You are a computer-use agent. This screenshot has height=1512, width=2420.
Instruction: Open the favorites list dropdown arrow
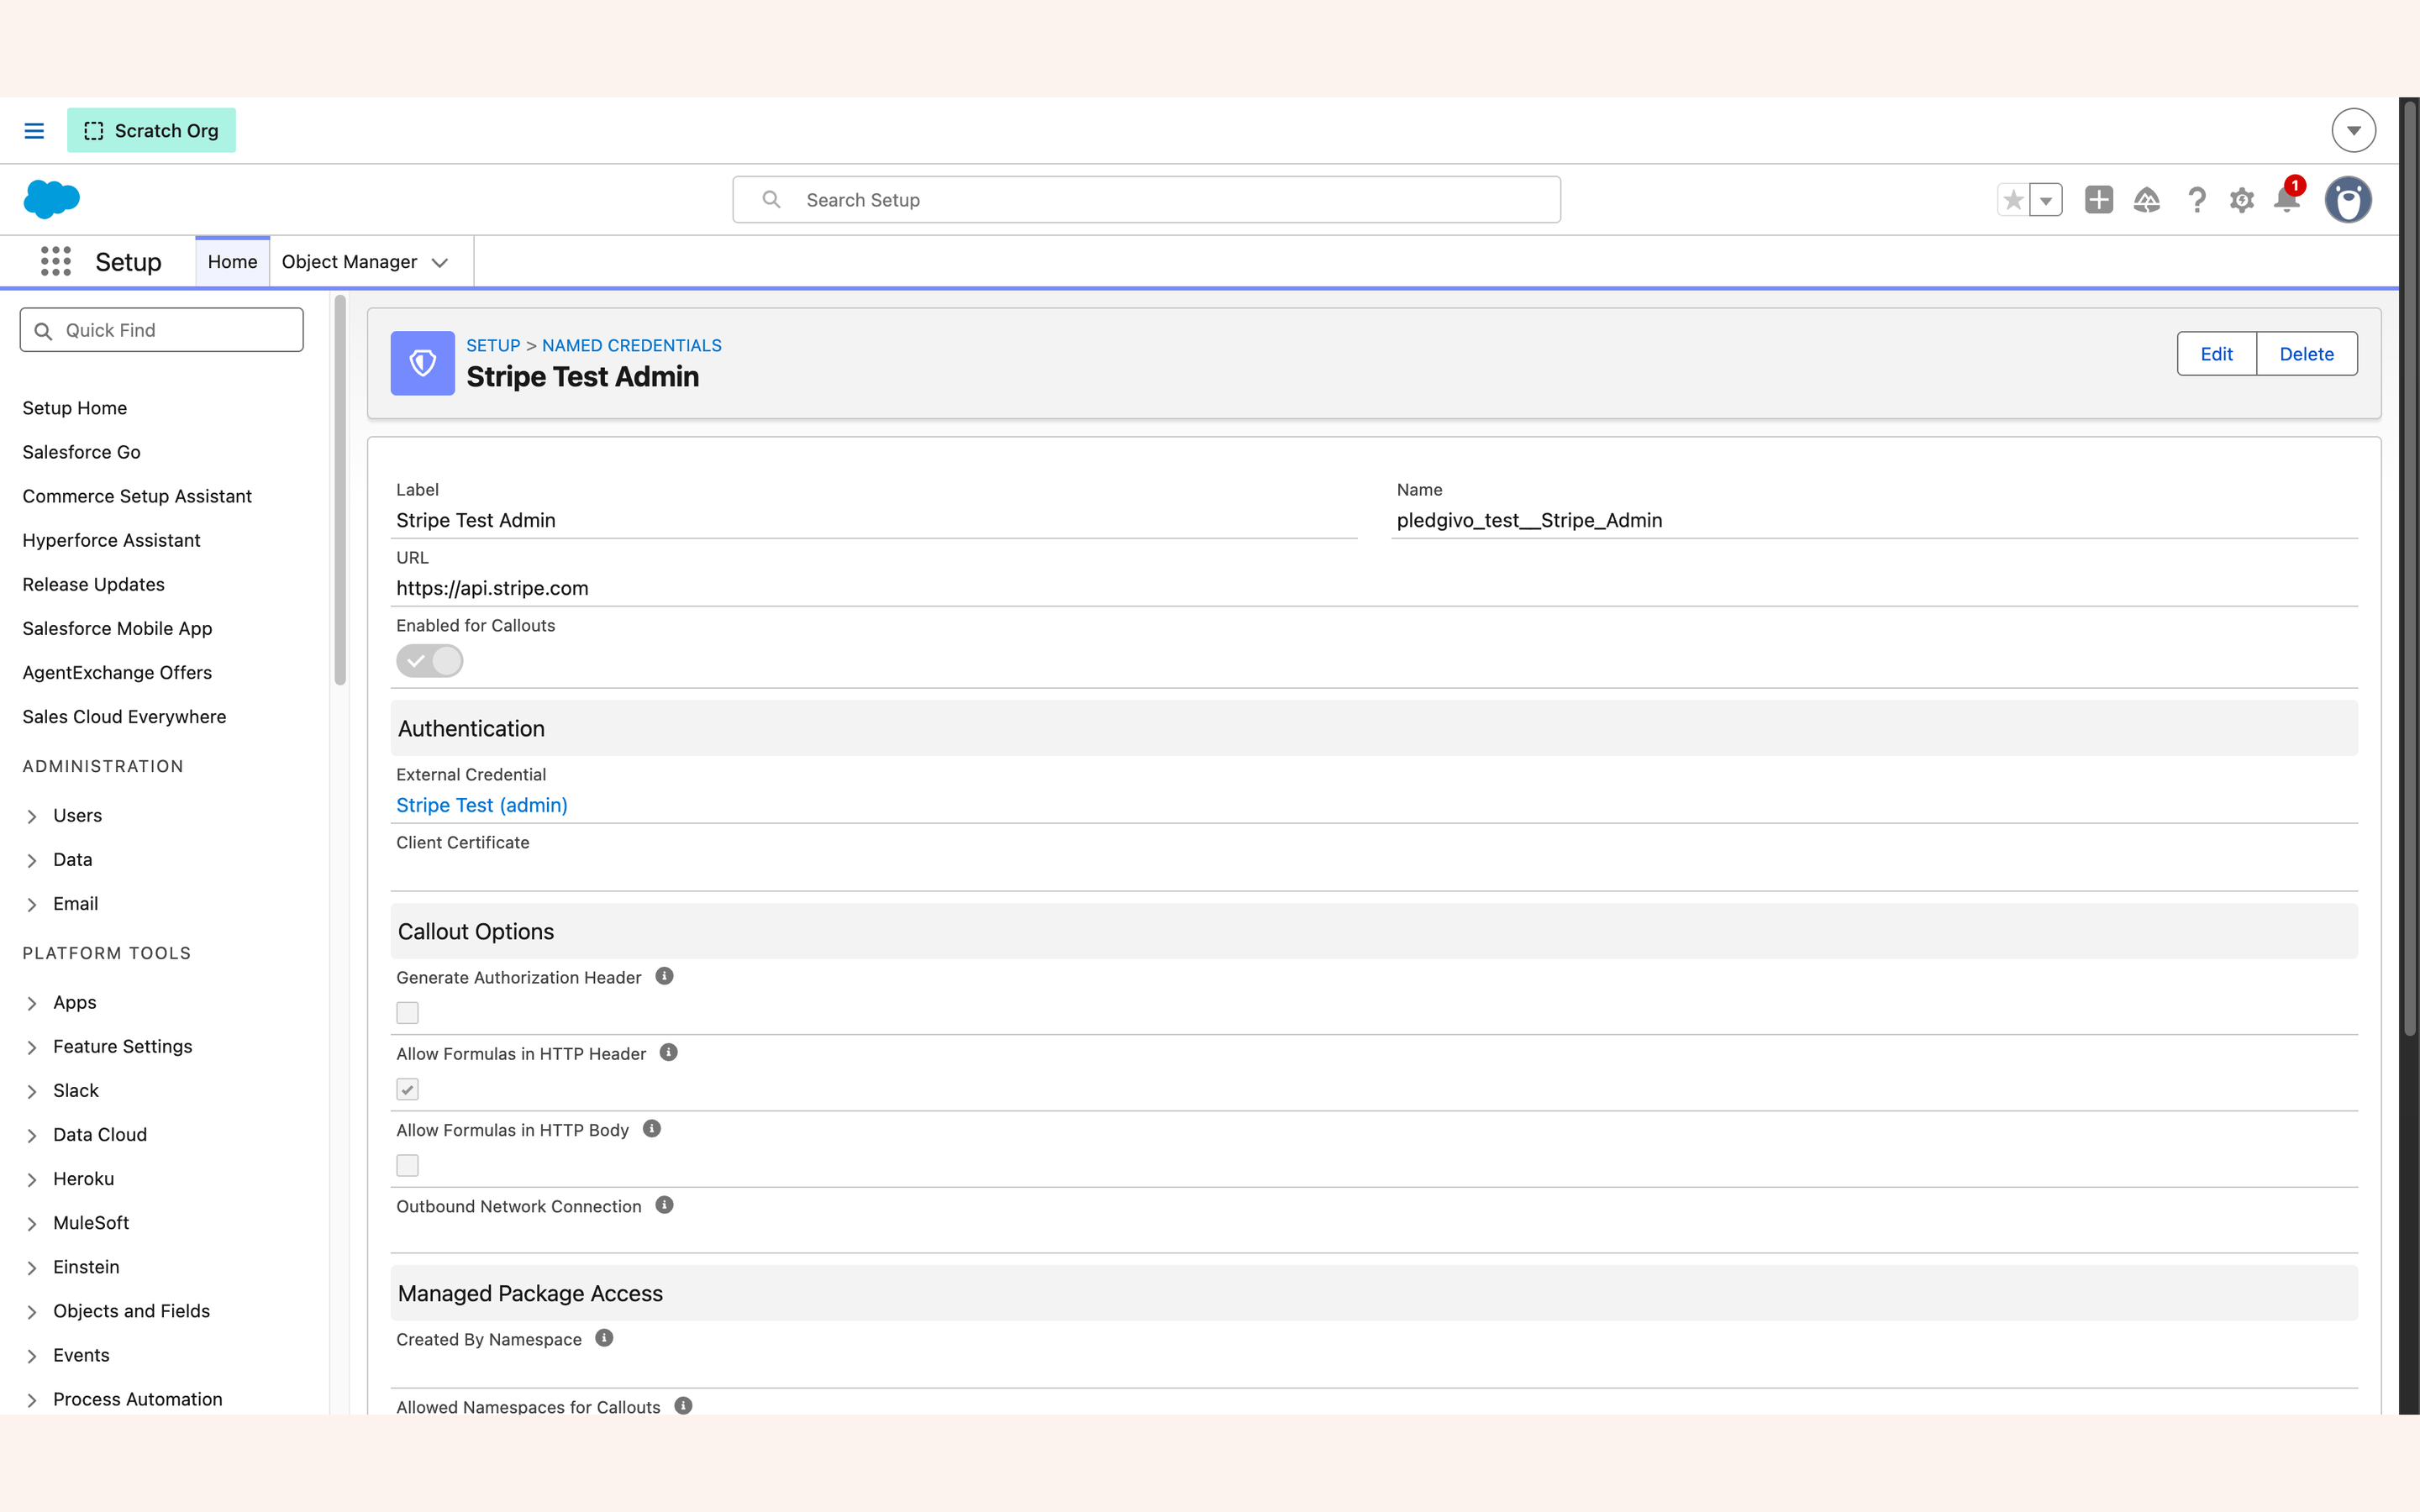[2046, 200]
